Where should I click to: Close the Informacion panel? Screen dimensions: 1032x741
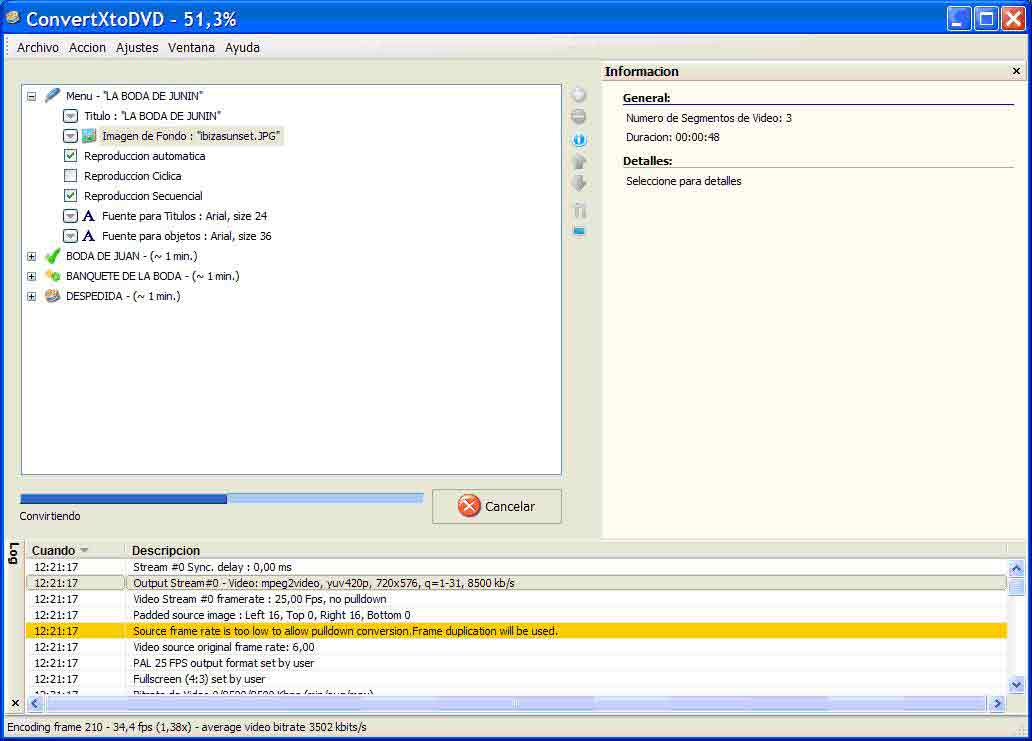(1016, 71)
